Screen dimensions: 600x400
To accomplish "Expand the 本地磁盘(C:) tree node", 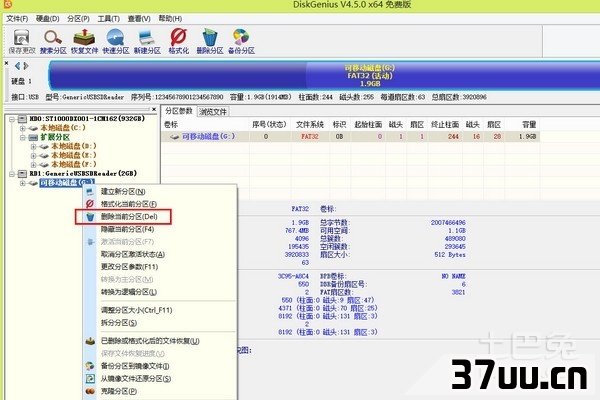I will pyautogui.click(x=23, y=128).
